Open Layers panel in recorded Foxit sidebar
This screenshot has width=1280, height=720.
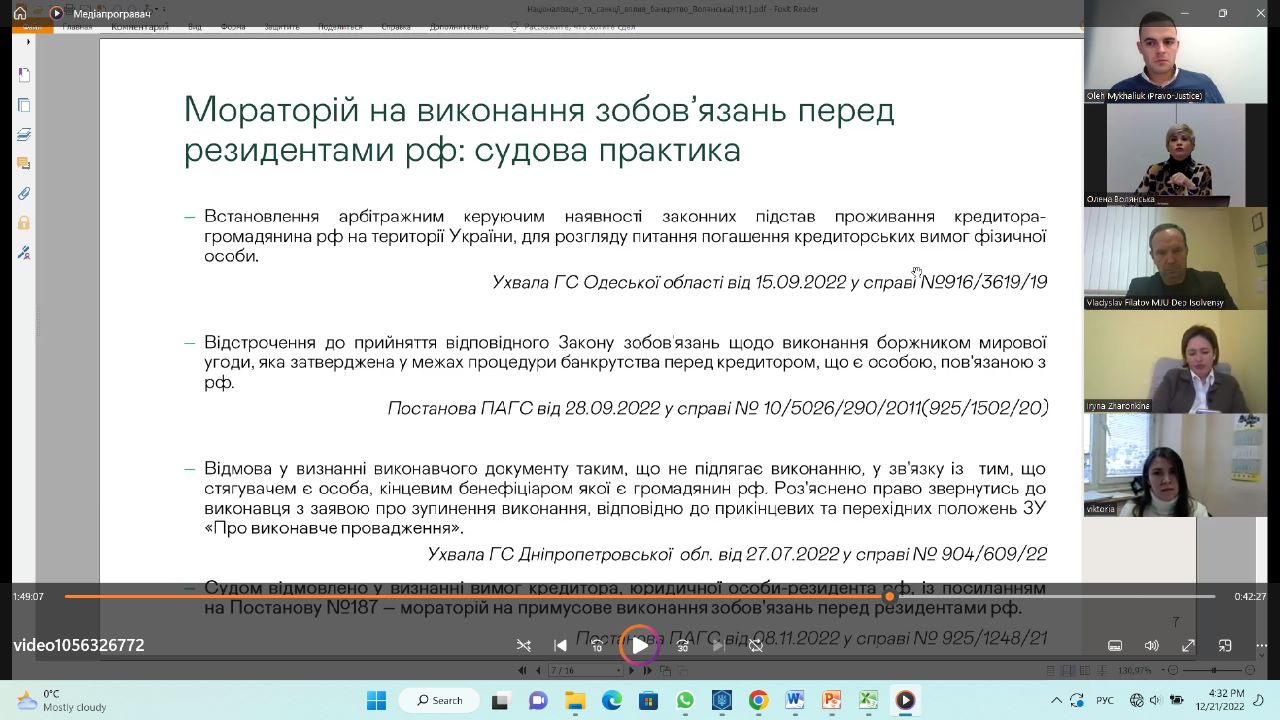pos(24,135)
